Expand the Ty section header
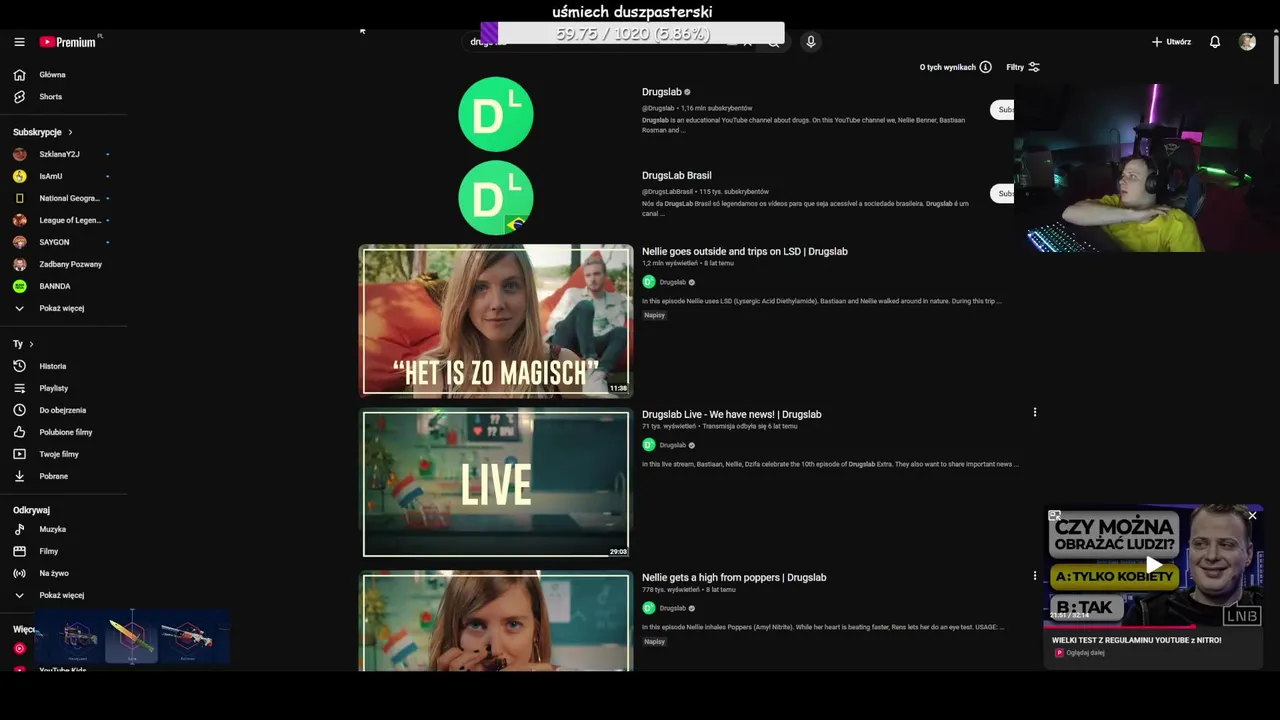The width and height of the screenshot is (1280, 720). (x=23, y=344)
